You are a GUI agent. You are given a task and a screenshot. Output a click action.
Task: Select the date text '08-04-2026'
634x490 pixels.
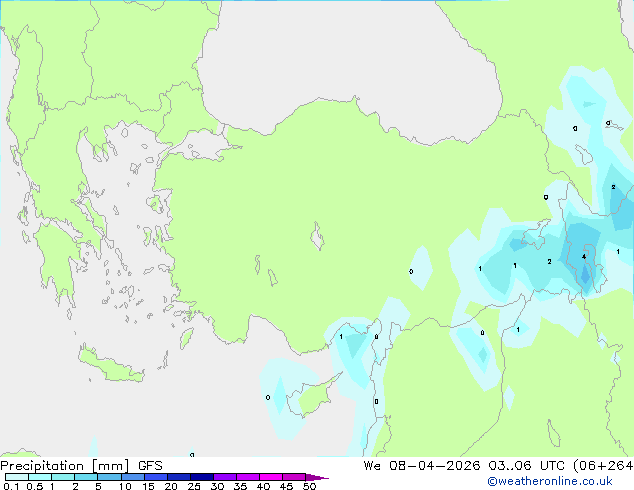(435, 466)
